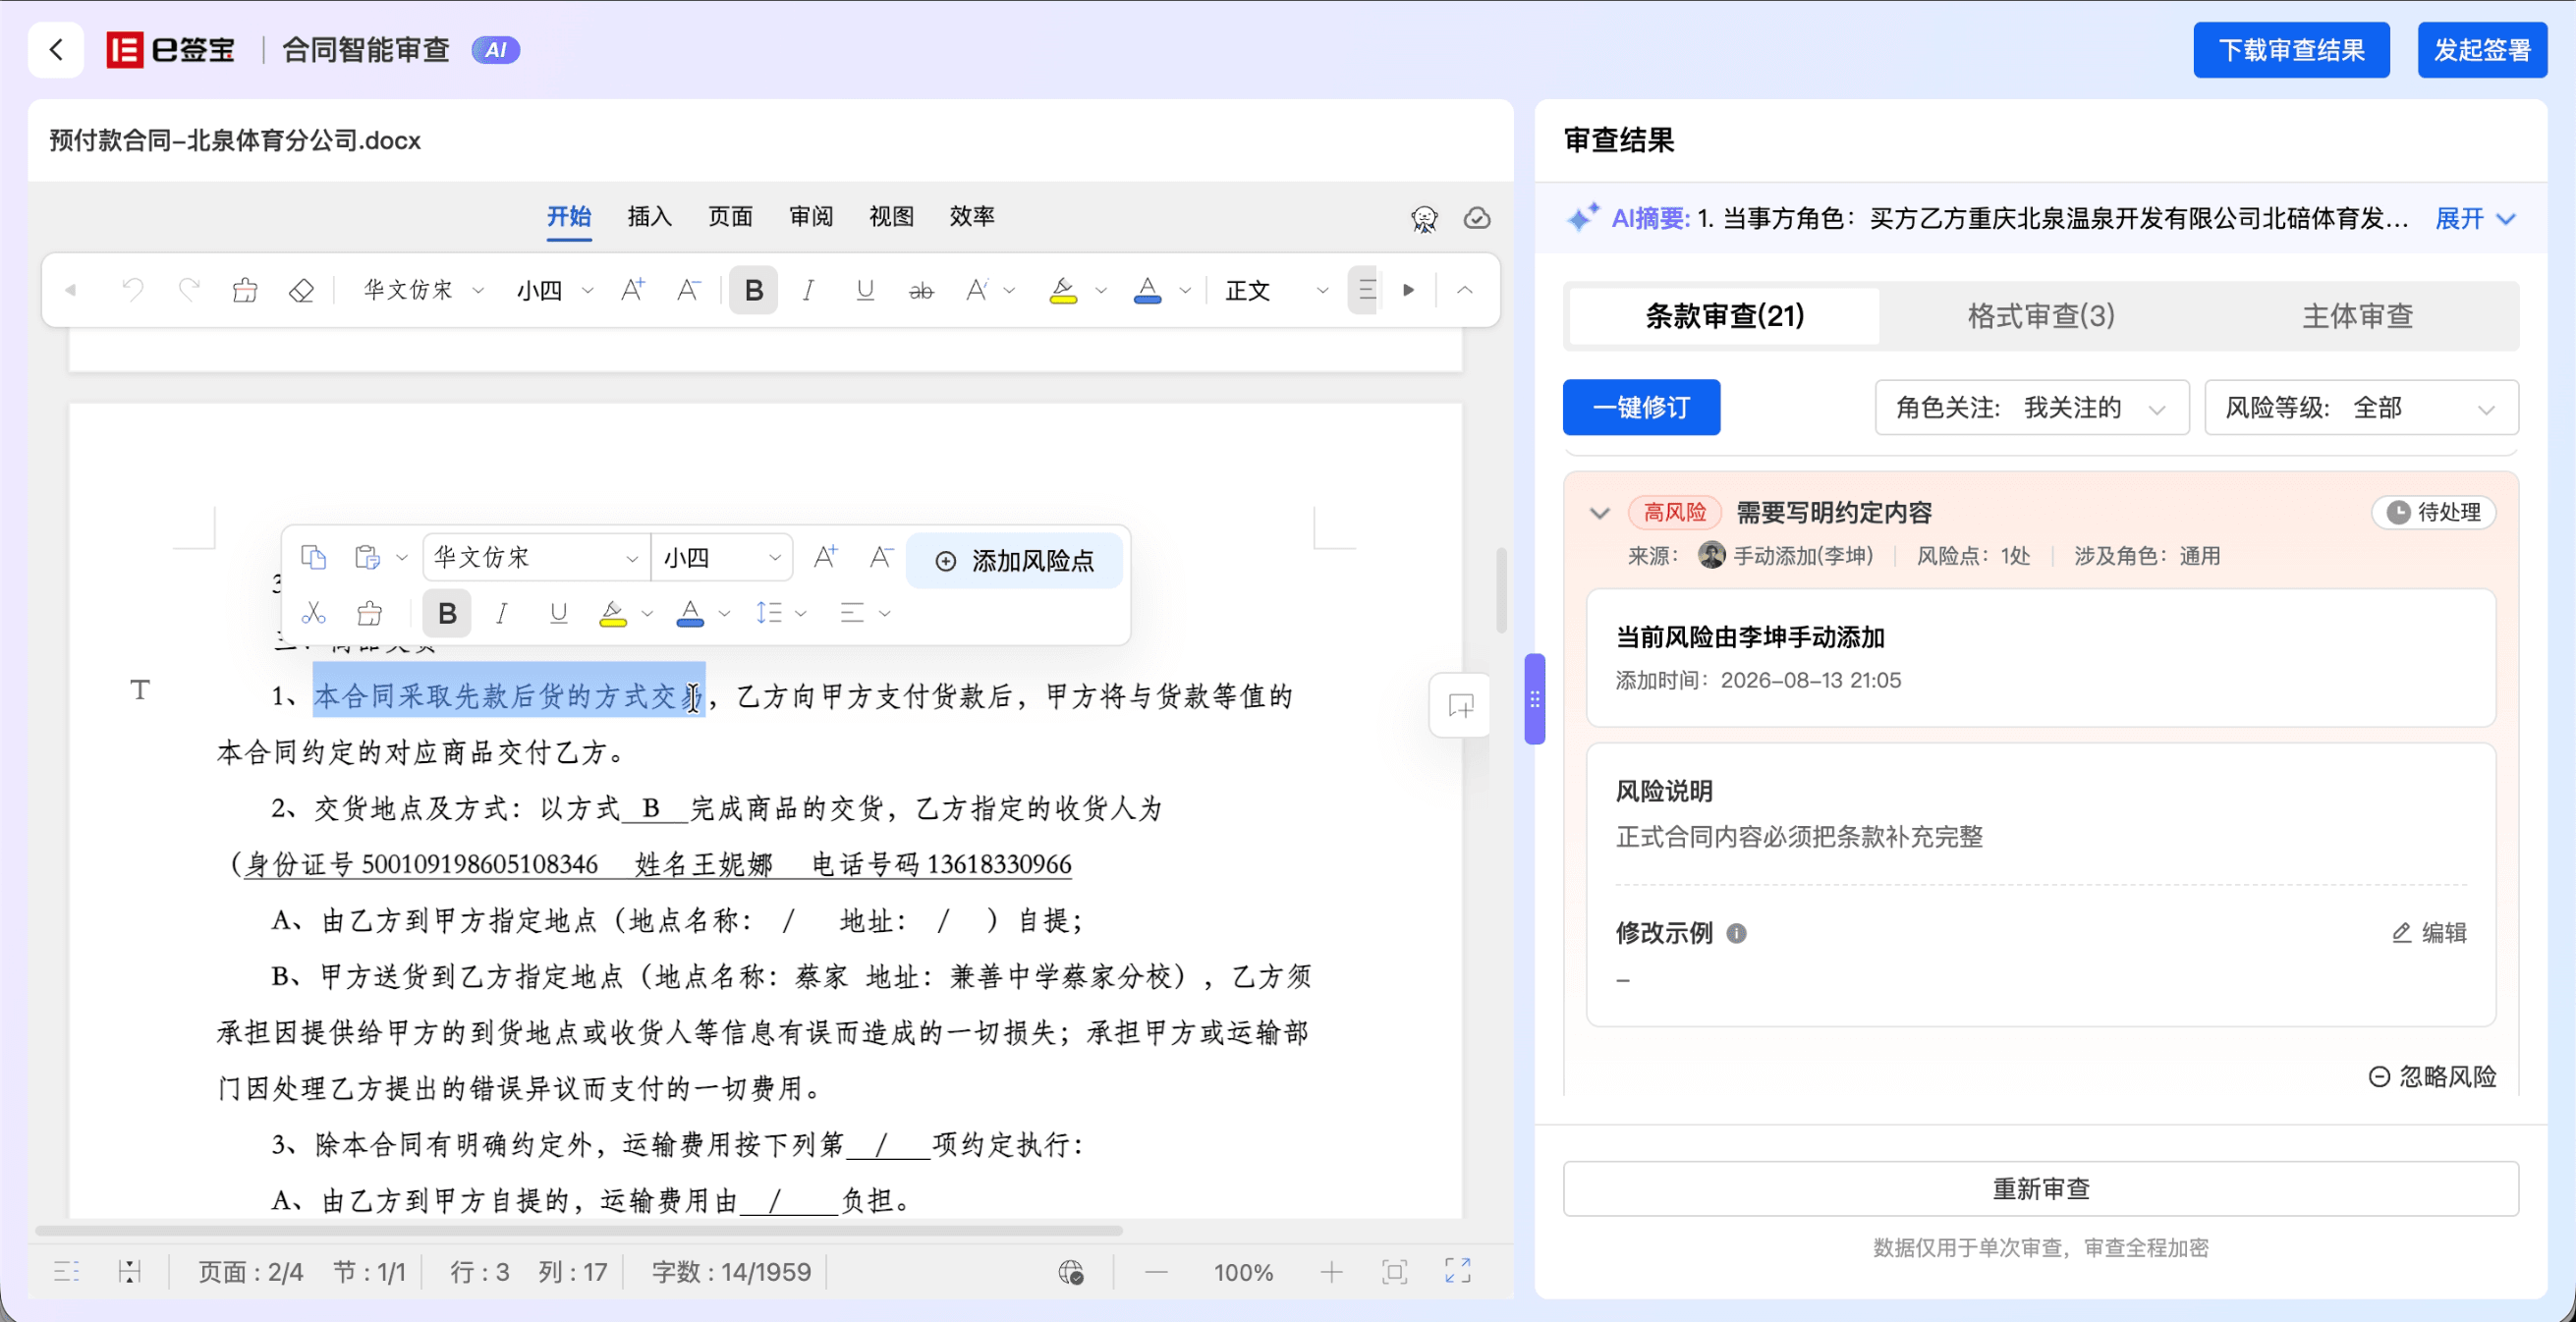Image resolution: width=2576 pixels, height=1322 pixels.
Task: Click the 发起签署 button
Action: point(2482,50)
